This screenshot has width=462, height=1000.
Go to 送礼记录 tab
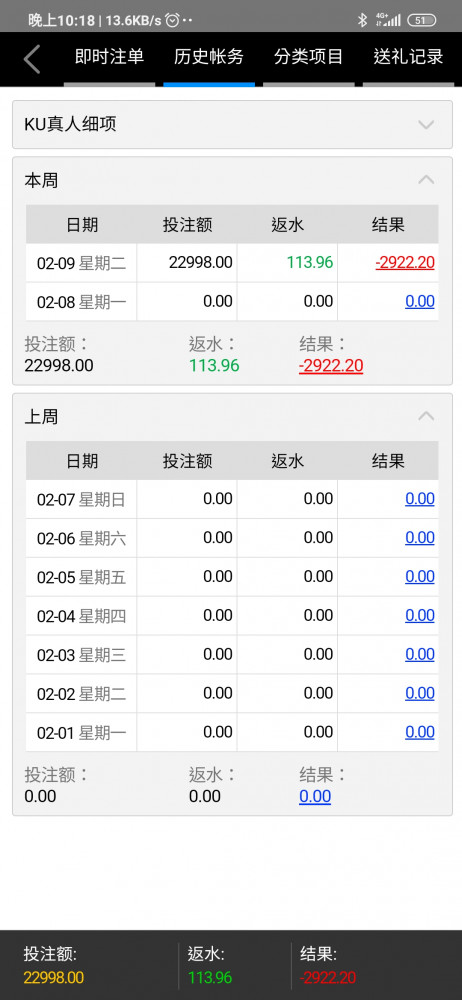(408, 57)
